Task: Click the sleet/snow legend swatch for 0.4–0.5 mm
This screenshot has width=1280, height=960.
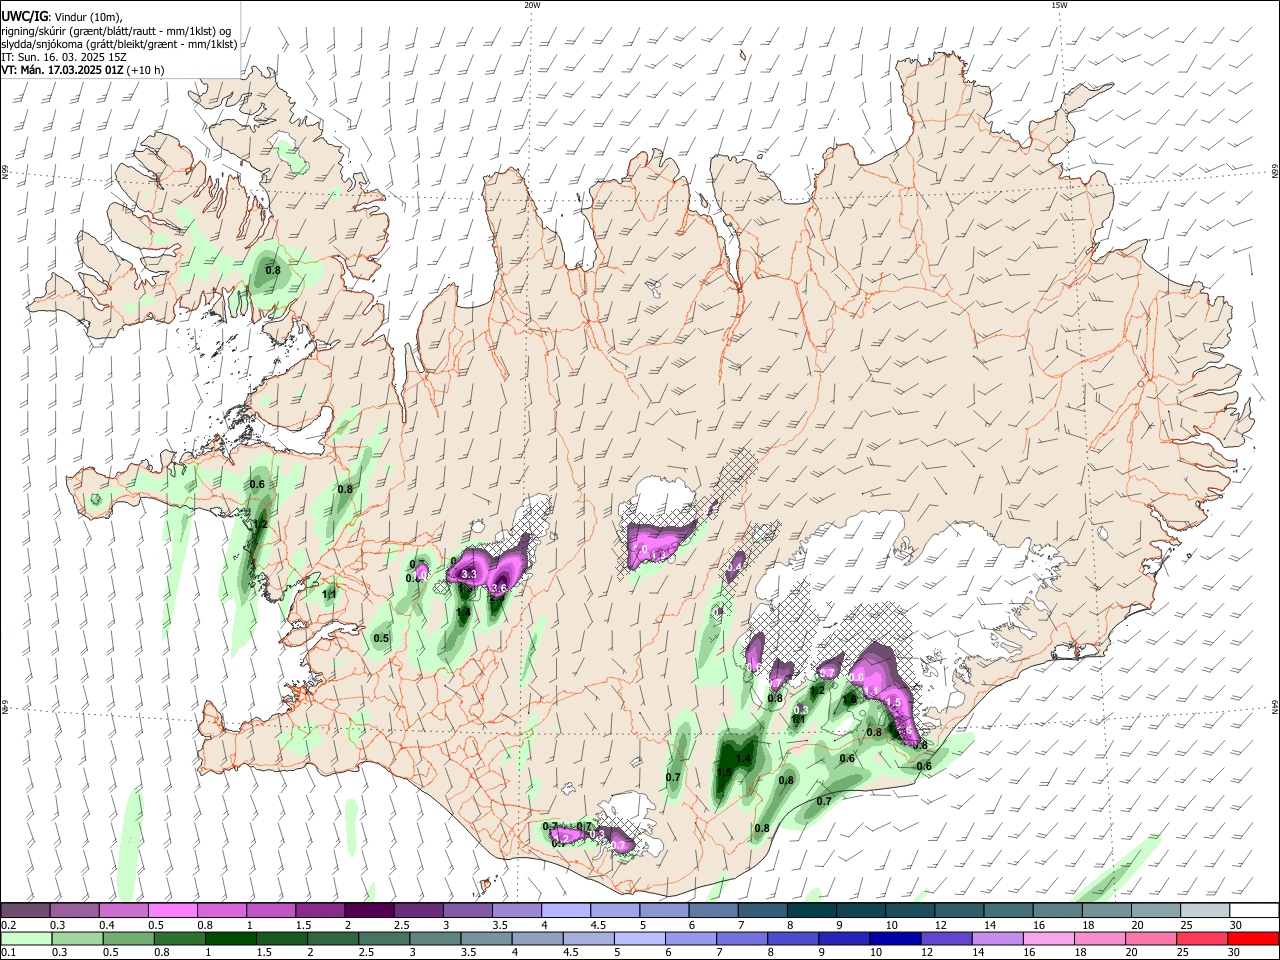Action: point(124,910)
